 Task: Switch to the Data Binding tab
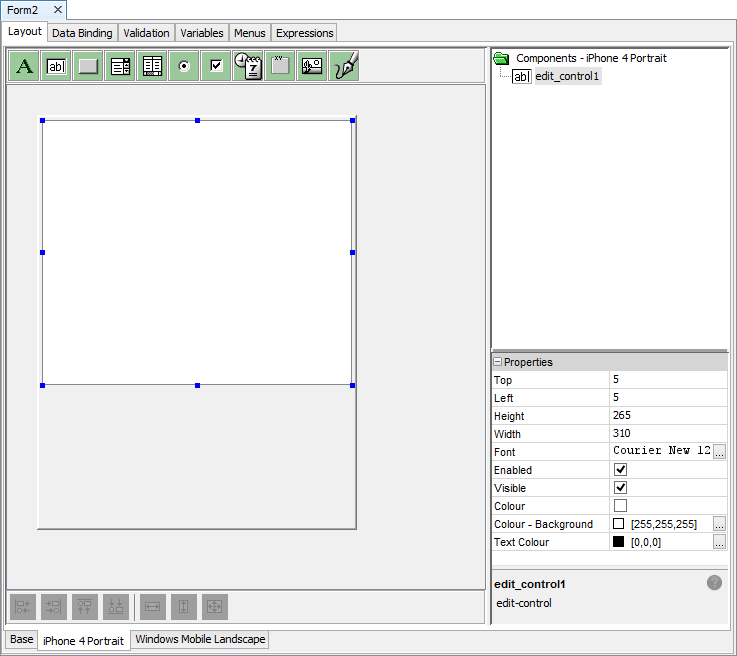[x=82, y=33]
